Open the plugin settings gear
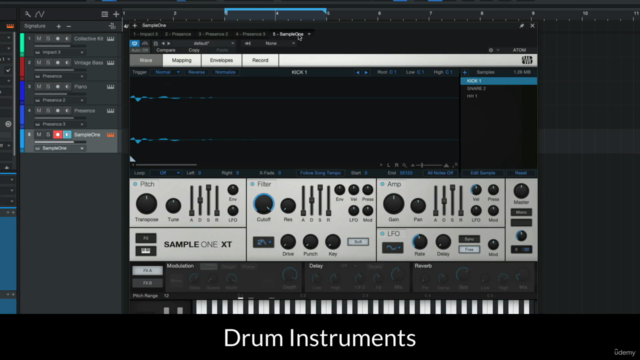The width and height of the screenshot is (640, 360). [491, 50]
